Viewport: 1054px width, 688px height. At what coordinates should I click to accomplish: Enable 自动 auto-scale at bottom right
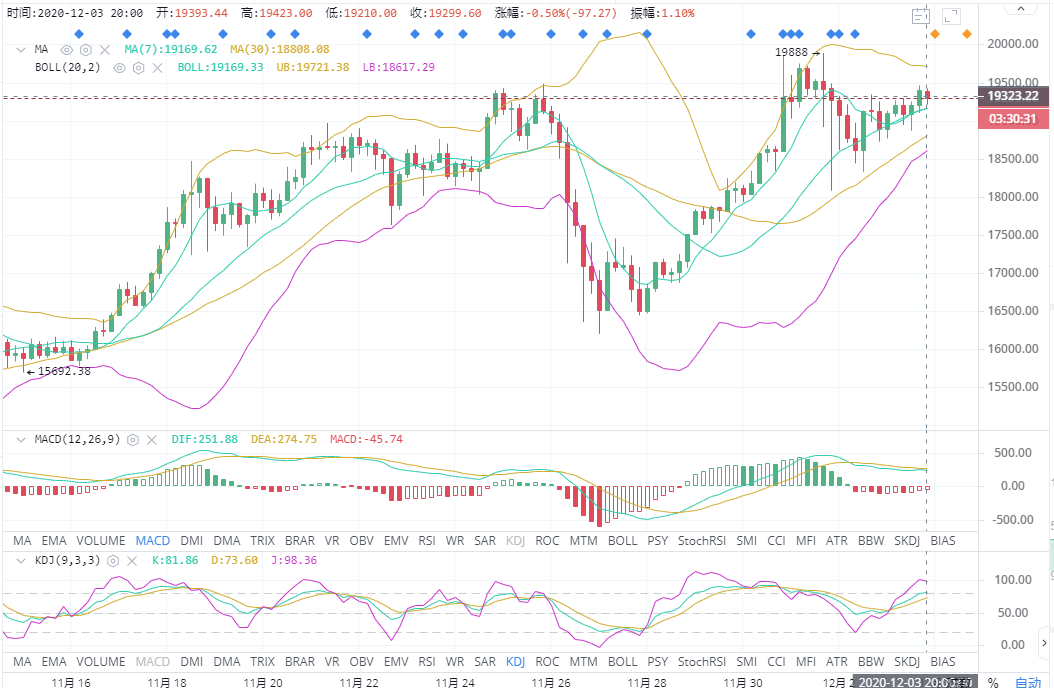[1028, 682]
